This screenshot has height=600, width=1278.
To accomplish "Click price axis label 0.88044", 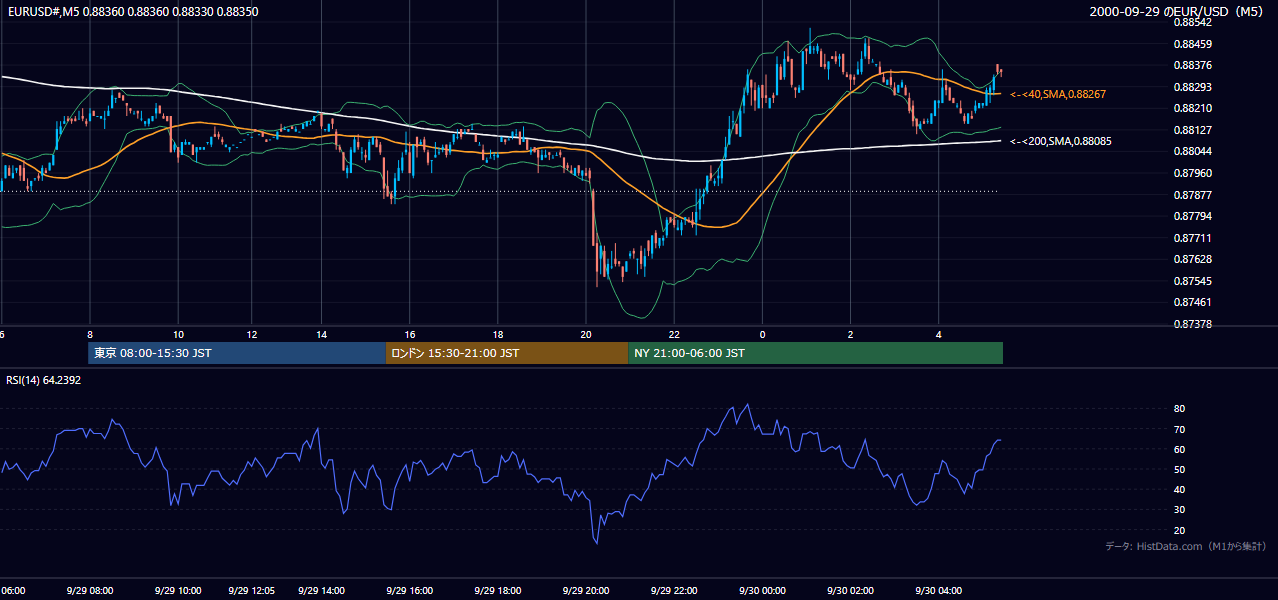I will click(x=1193, y=151).
